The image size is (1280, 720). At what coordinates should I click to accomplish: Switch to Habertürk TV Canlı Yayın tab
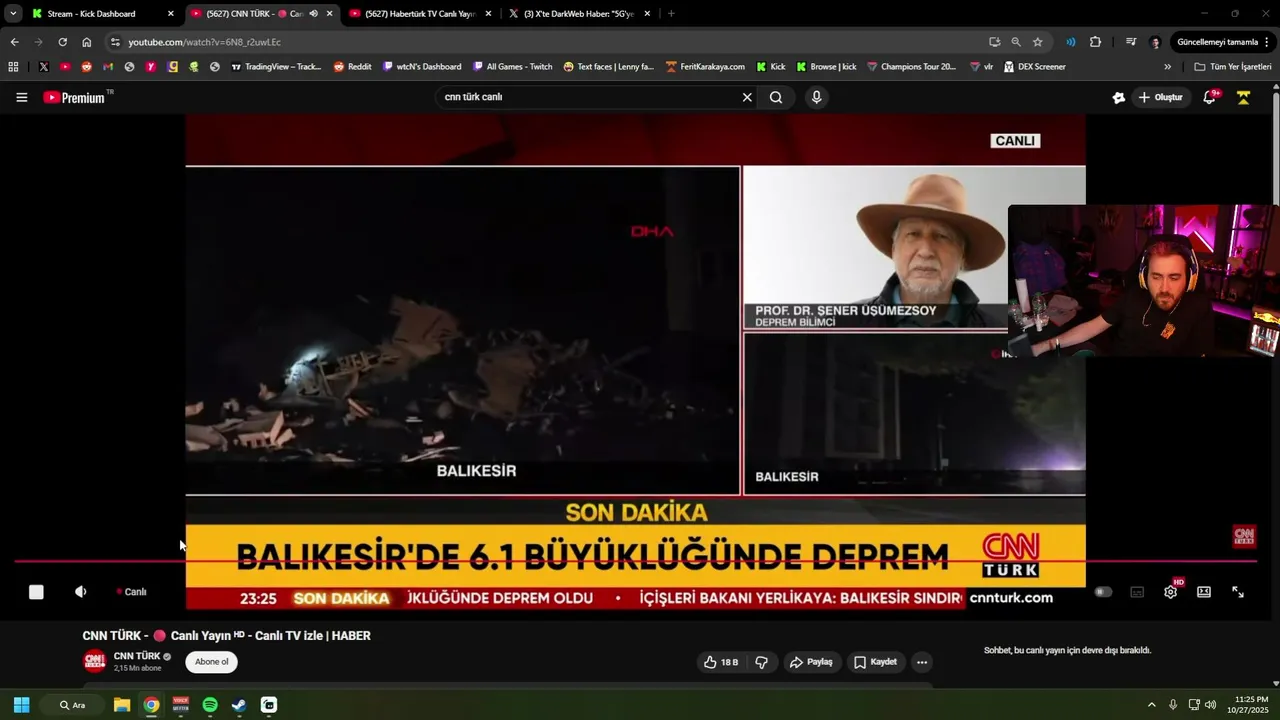tap(420, 14)
